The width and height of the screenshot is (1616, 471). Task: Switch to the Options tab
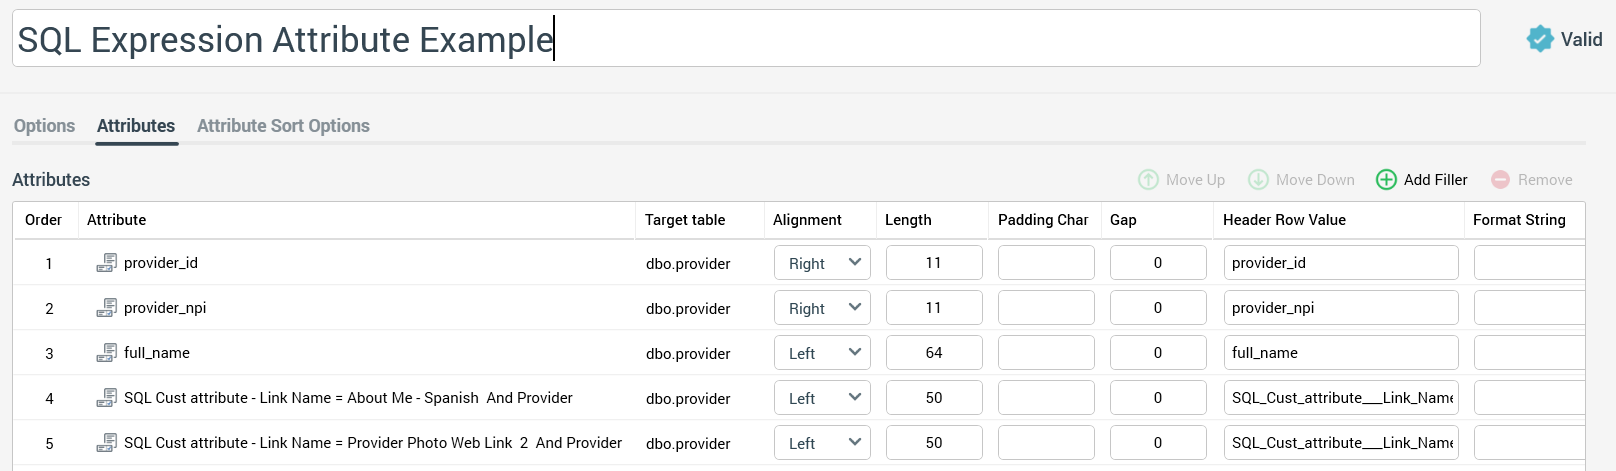tap(44, 126)
